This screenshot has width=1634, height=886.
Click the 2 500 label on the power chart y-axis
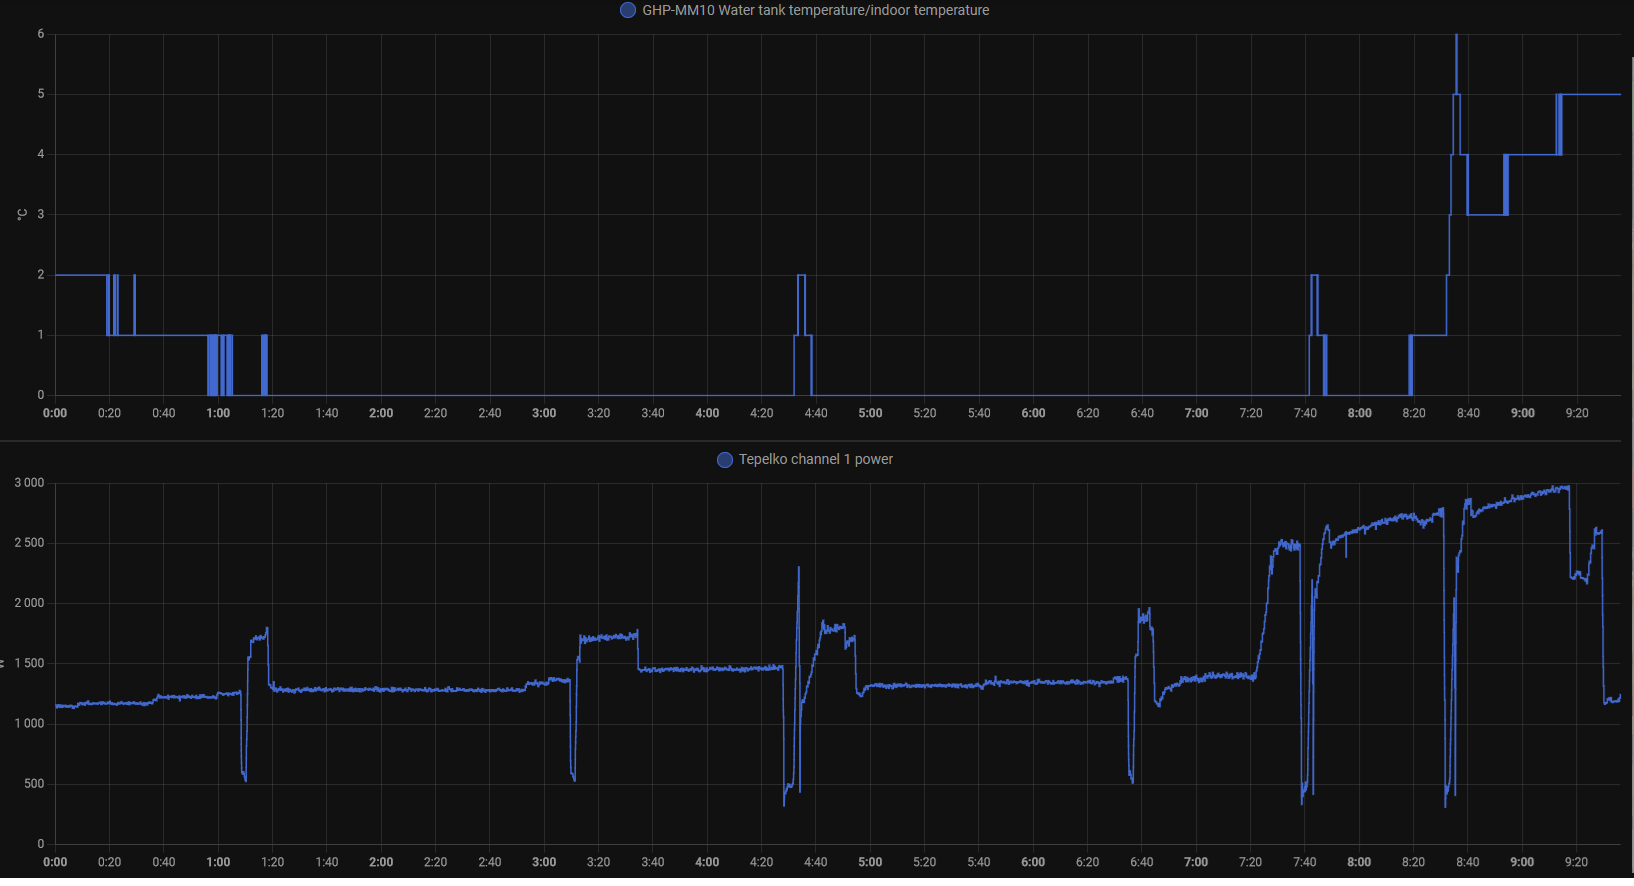click(29, 543)
